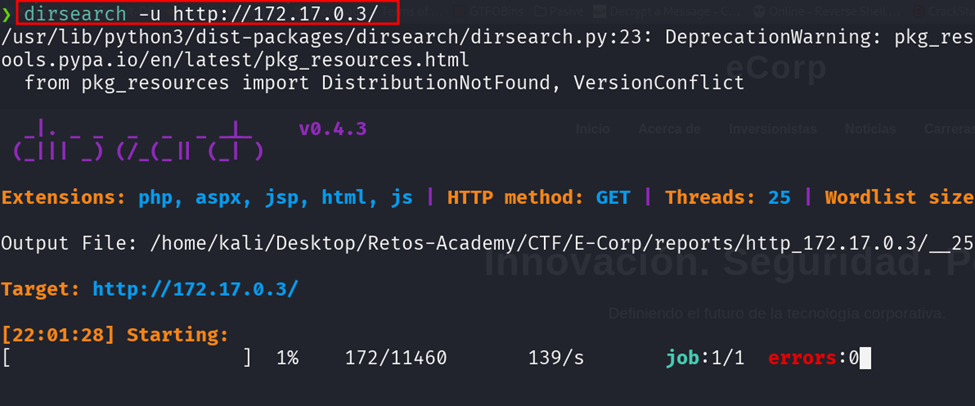This screenshot has width=975, height=406.
Task: Click the red errors label
Action: click(803, 358)
